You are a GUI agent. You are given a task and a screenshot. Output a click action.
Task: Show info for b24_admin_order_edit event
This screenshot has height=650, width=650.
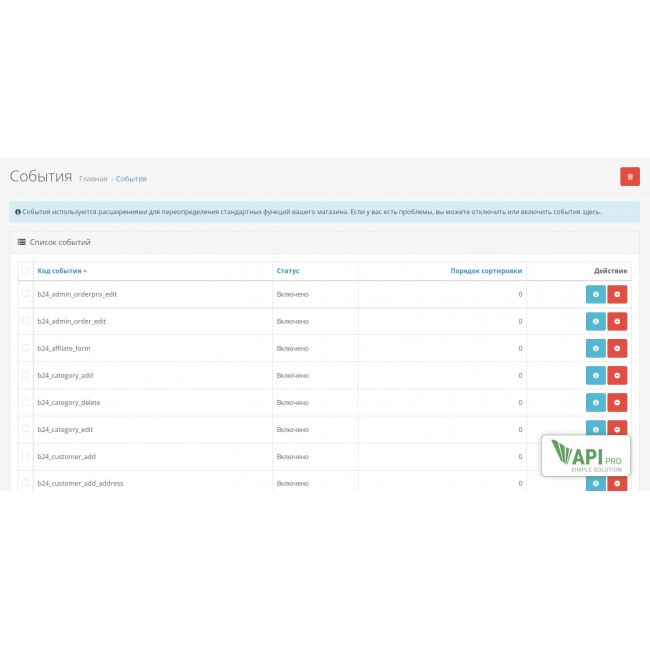coord(596,321)
